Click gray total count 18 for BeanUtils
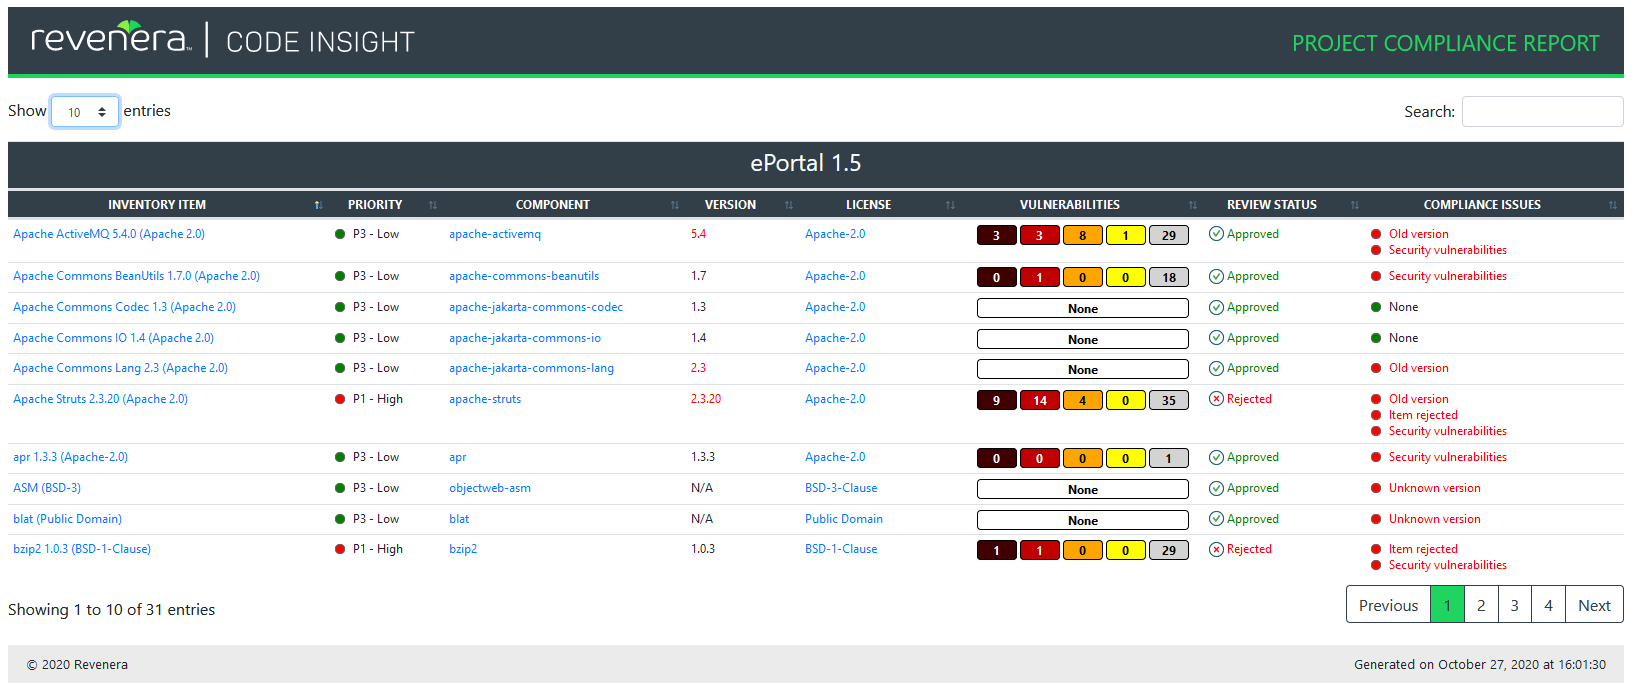The height and width of the screenshot is (691, 1634). coord(1169,278)
